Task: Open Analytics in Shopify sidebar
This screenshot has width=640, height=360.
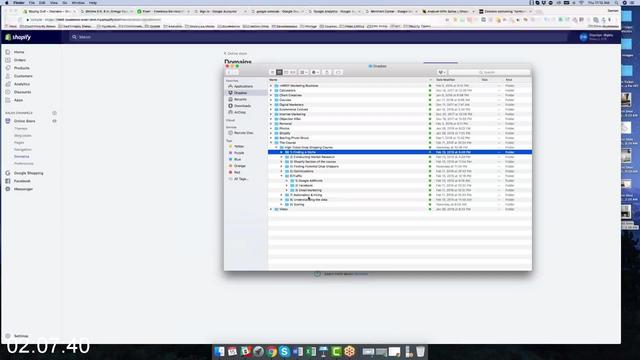Action: click(x=22, y=84)
